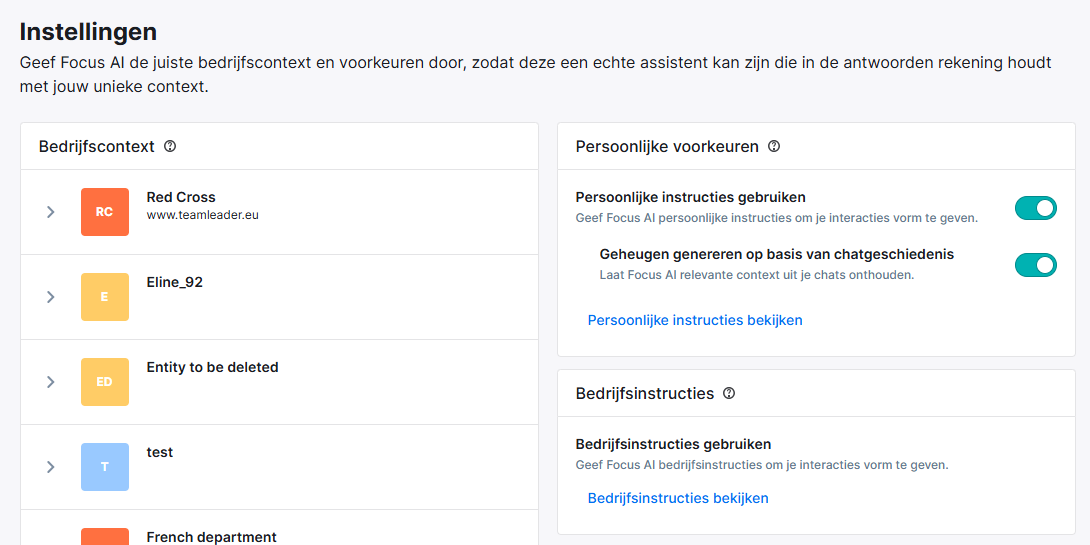Turn off Geheugen genereren op basis van chatgeschiedenis
The width and height of the screenshot is (1090, 545).
pyautogui.click(x=1036, y=265)
